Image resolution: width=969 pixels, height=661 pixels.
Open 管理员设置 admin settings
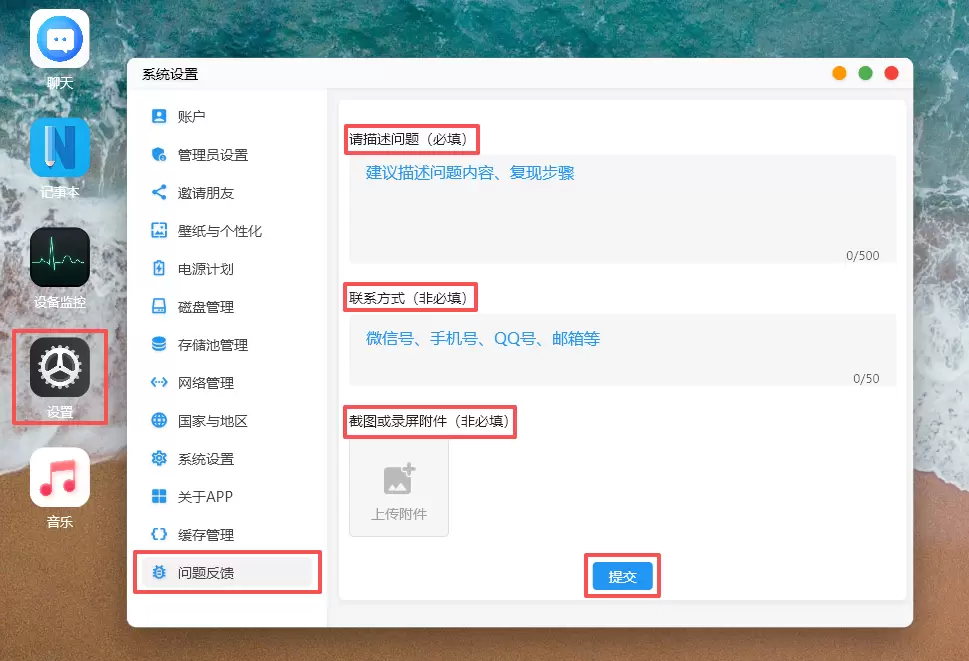(212, 155)
